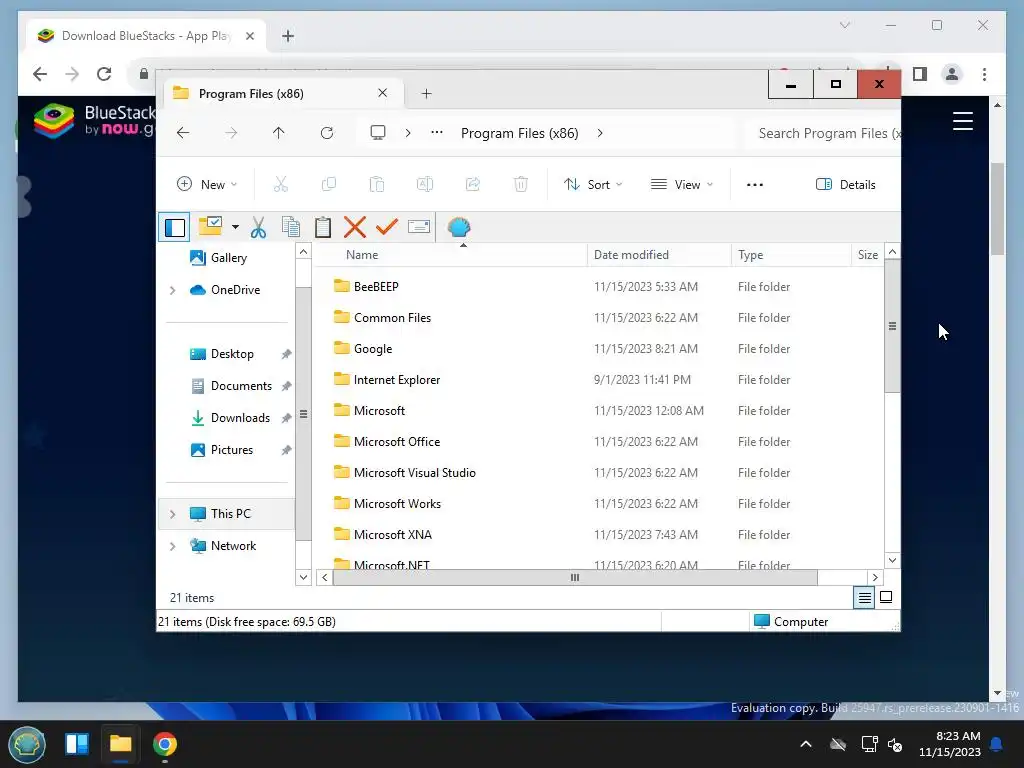The height and width of the screenshot is (768, 1024).
Task: Select the Microsoft Visual Studio folder
Action: click(x=414, y=473)
